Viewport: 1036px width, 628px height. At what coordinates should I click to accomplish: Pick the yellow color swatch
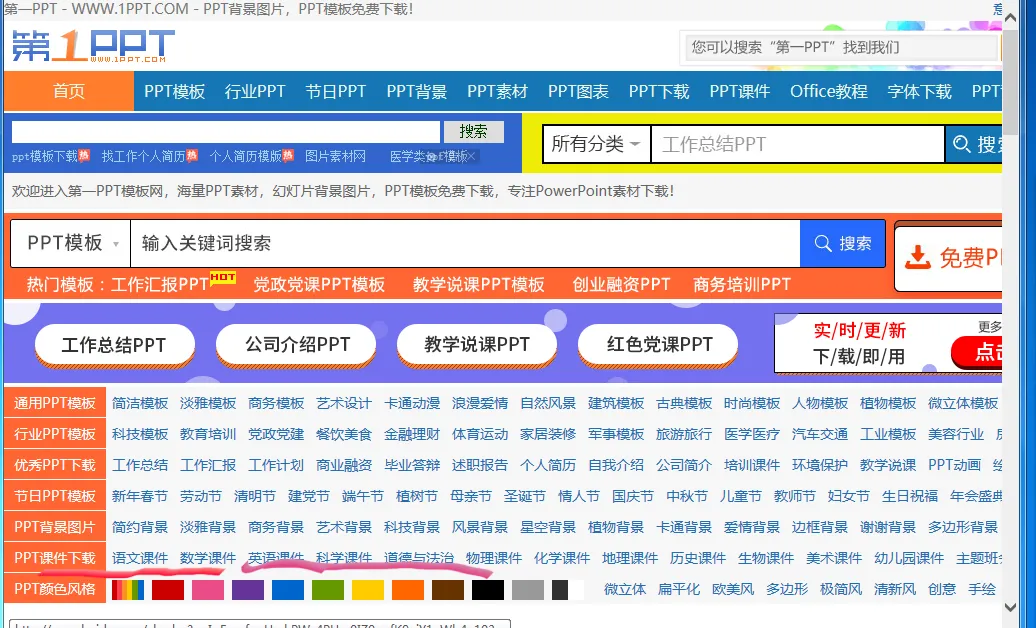[x=368, y=590]
